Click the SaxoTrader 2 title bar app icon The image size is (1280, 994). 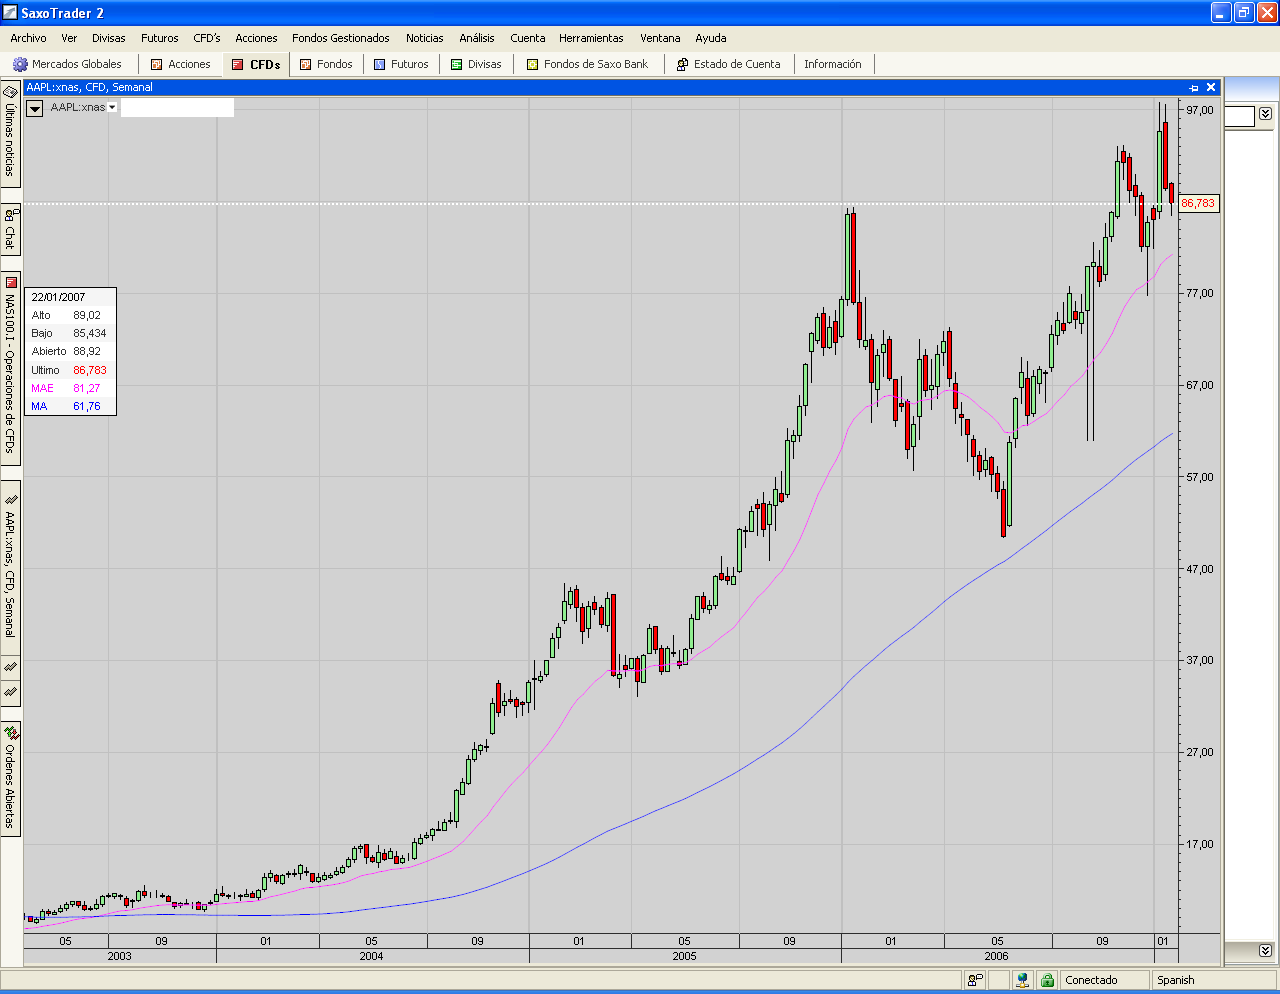click(10, 13)
